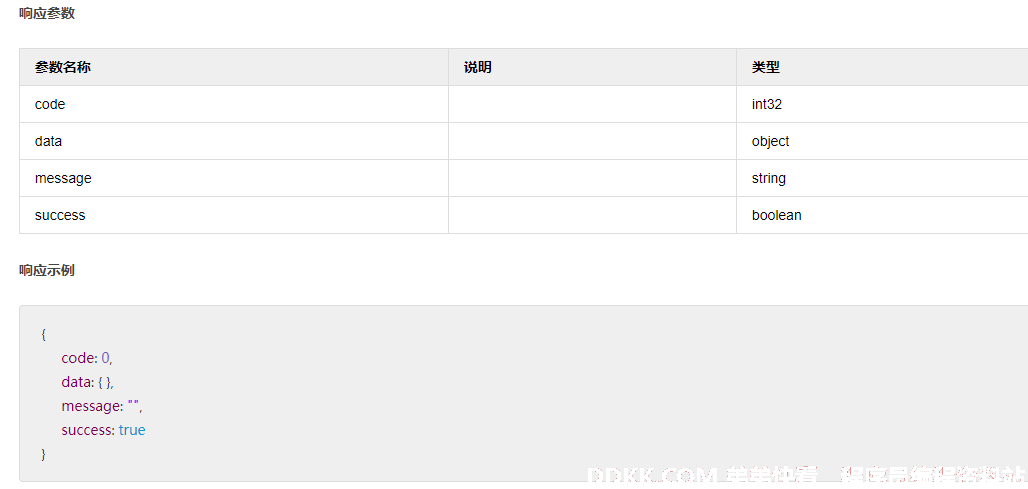Click the data key in JSON example
This screenshot has width=1028, height=489.
76,382
